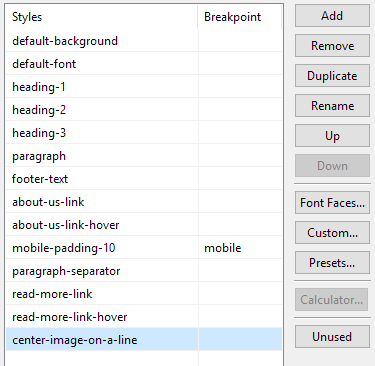Open the Font Faces dialog

click(x=332, y=203)
